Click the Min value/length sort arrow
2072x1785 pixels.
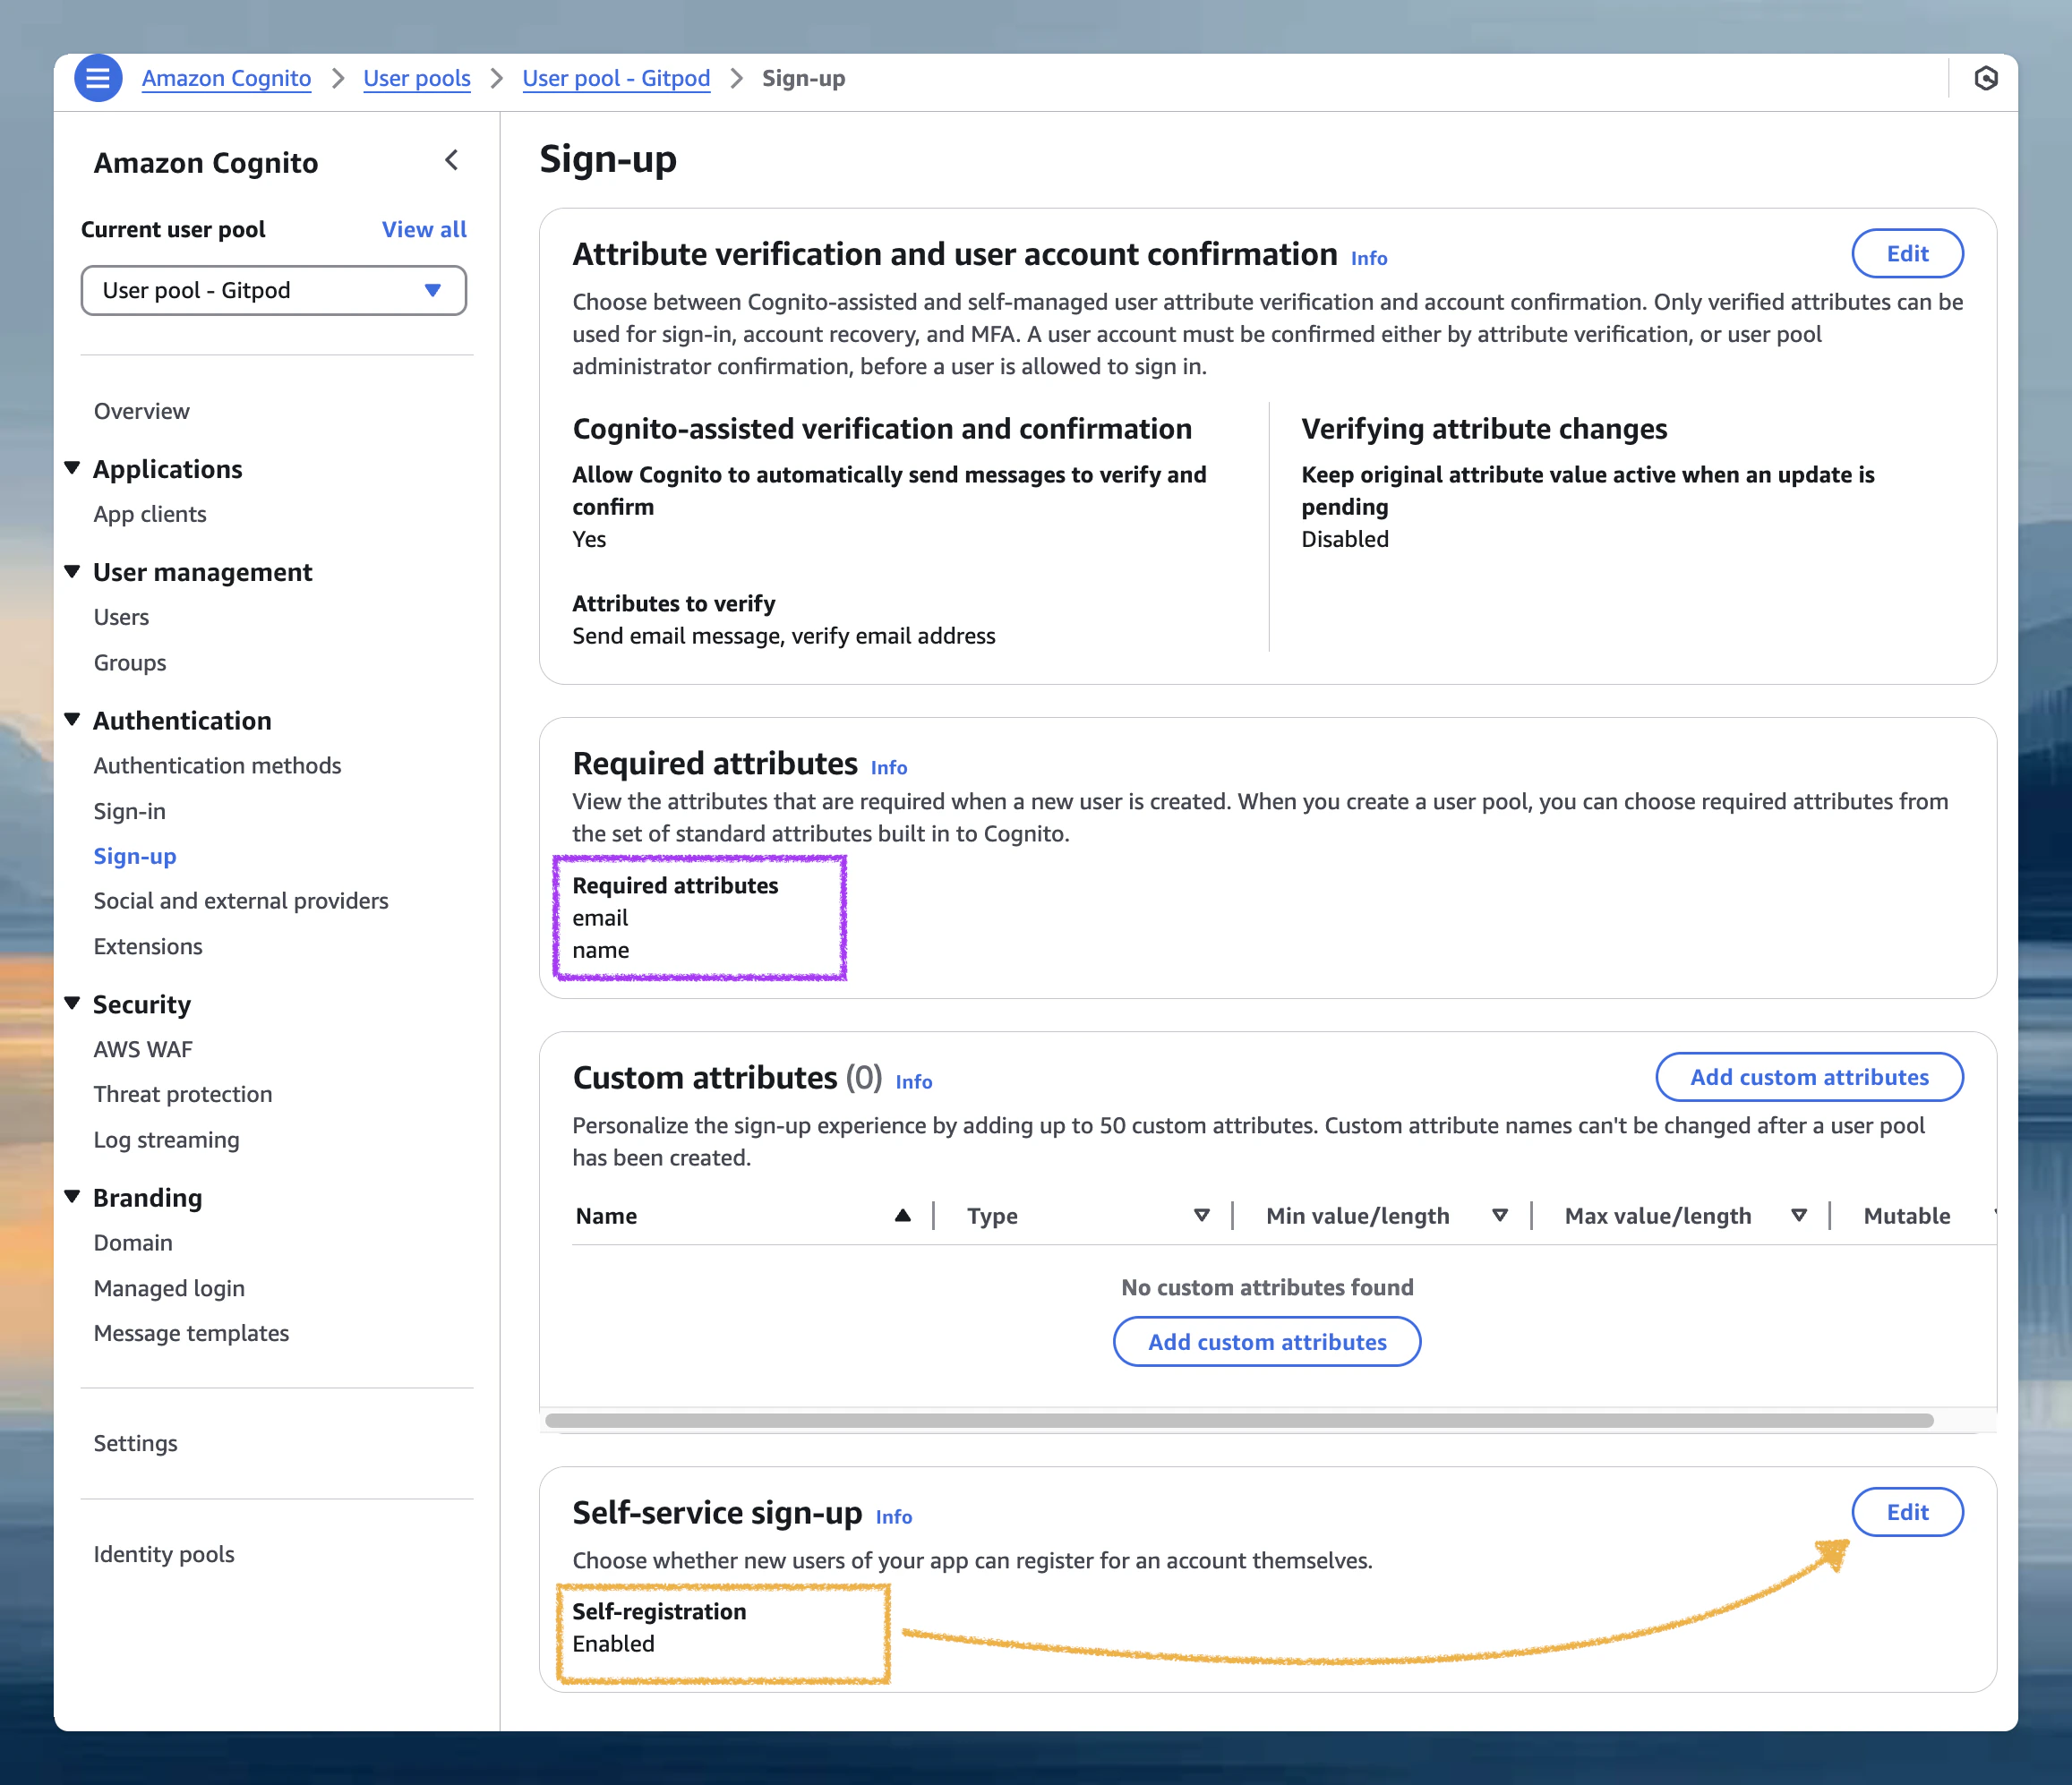coord(1499,1215)
